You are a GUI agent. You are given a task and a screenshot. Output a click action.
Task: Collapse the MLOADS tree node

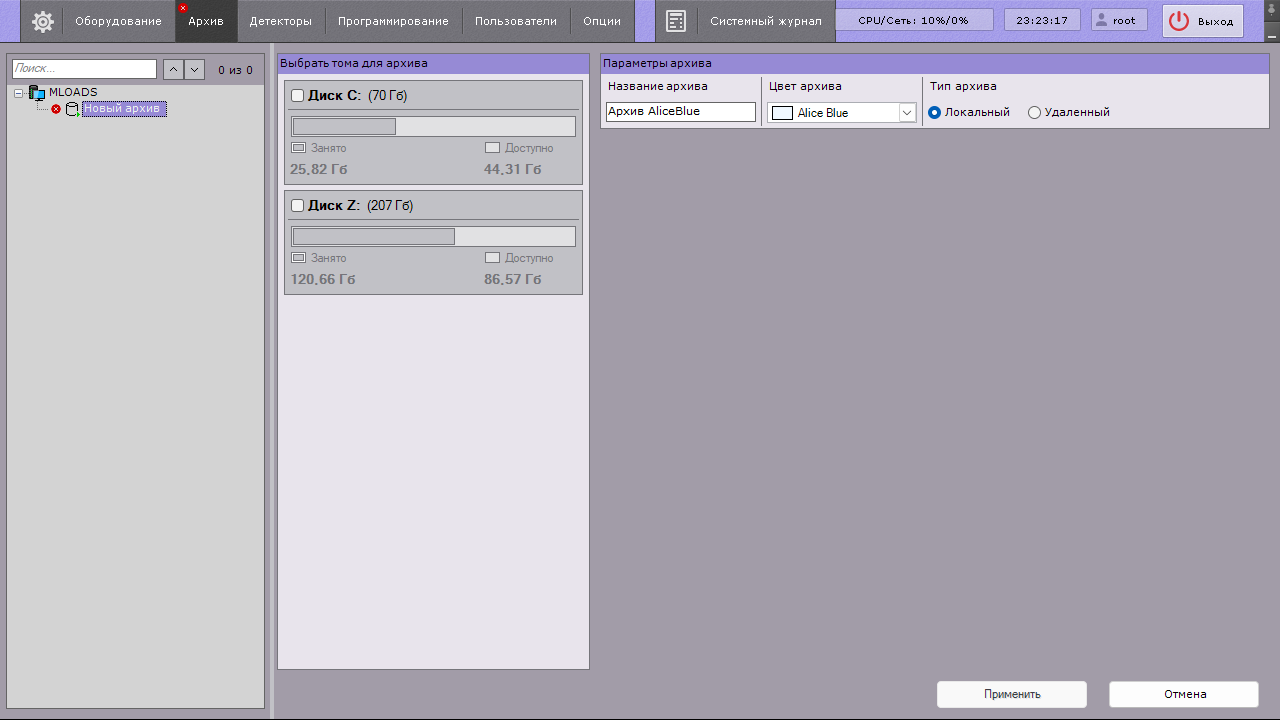[x=18, y=93]
